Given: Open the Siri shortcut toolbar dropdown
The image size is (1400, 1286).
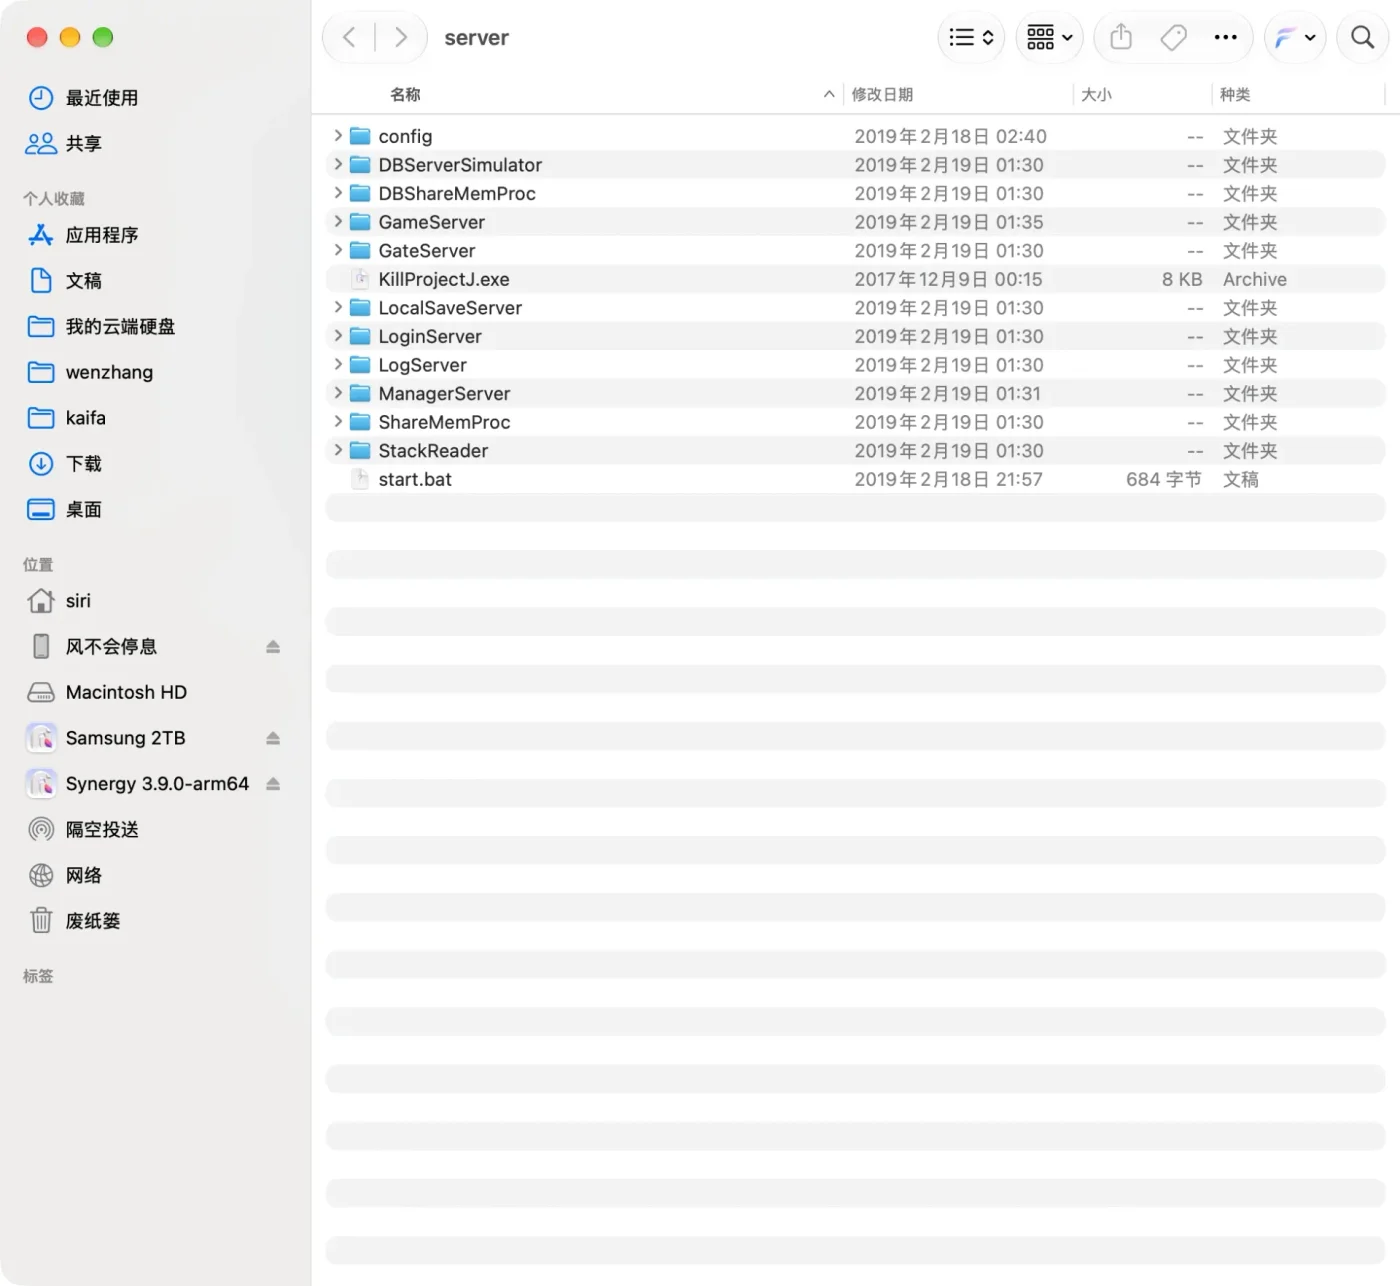Looking at the screenshot, I should pyautogui.click(x=1295, y=38).
